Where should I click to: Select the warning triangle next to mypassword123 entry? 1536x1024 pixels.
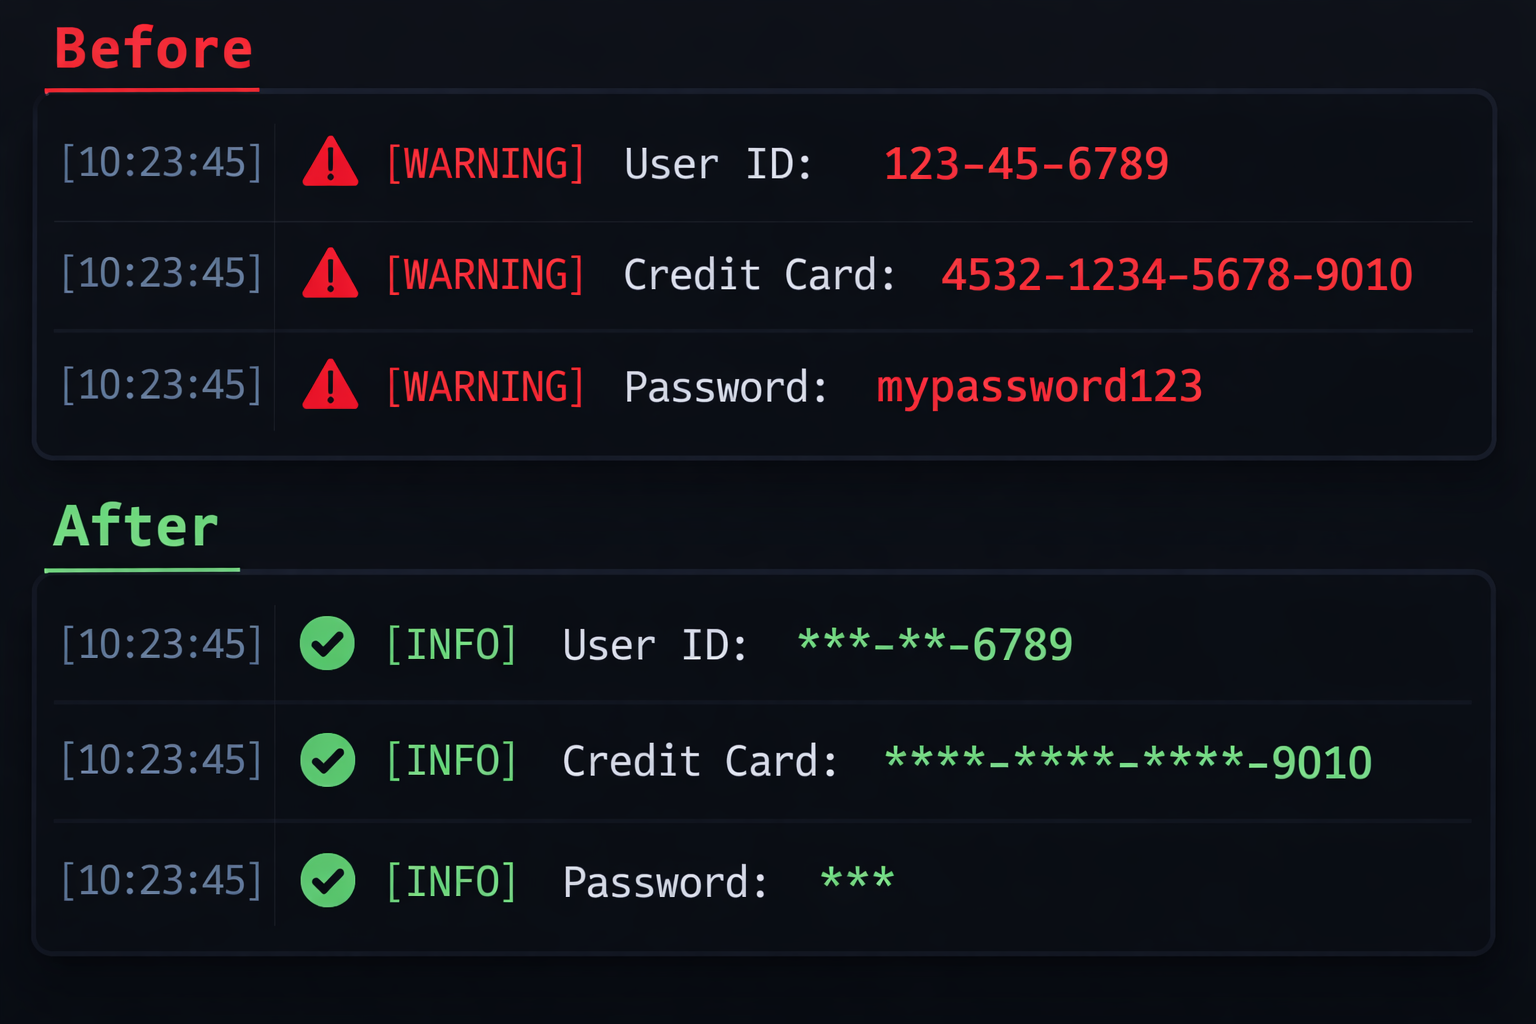coord(330,387)
